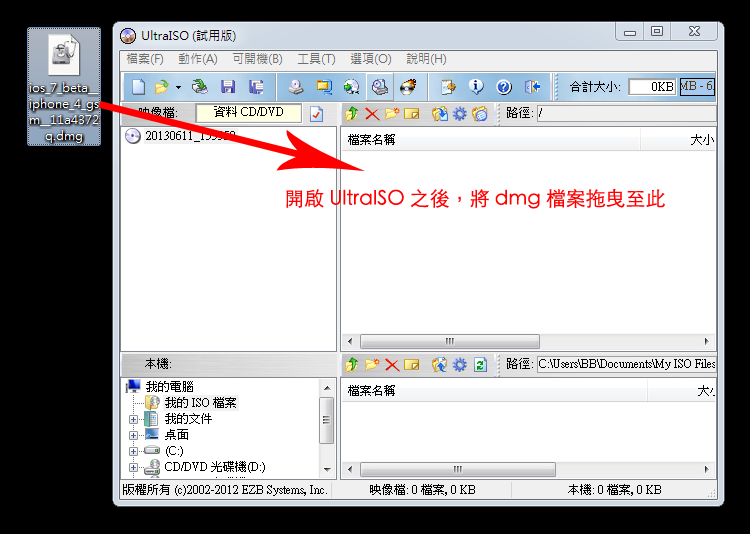Select 我的 ISO 檔案 tree item
This screenshot has width=750, height=534.
coord(200,403)
